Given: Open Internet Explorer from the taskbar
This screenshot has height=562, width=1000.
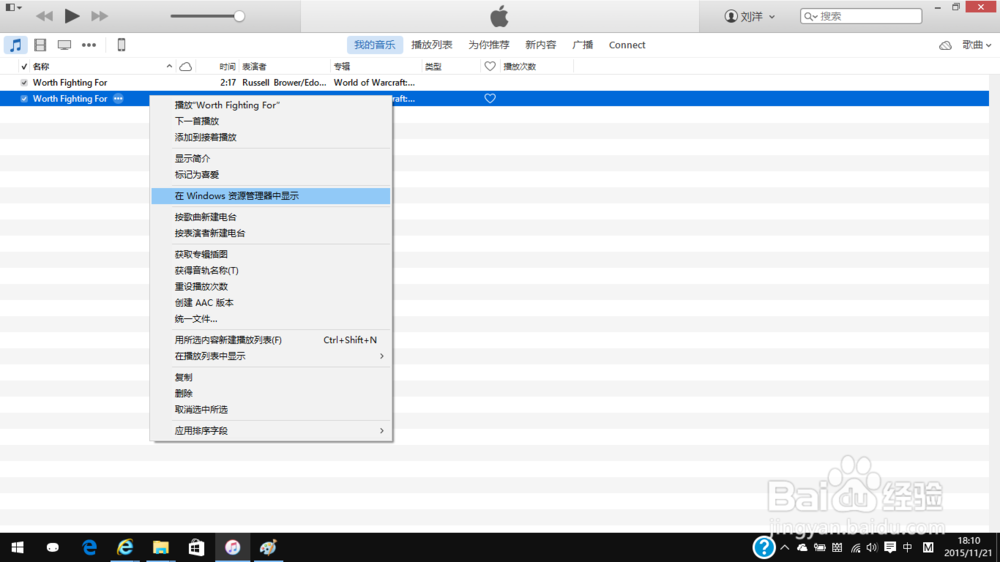Looking at the screenshot, I should [125, 547].
